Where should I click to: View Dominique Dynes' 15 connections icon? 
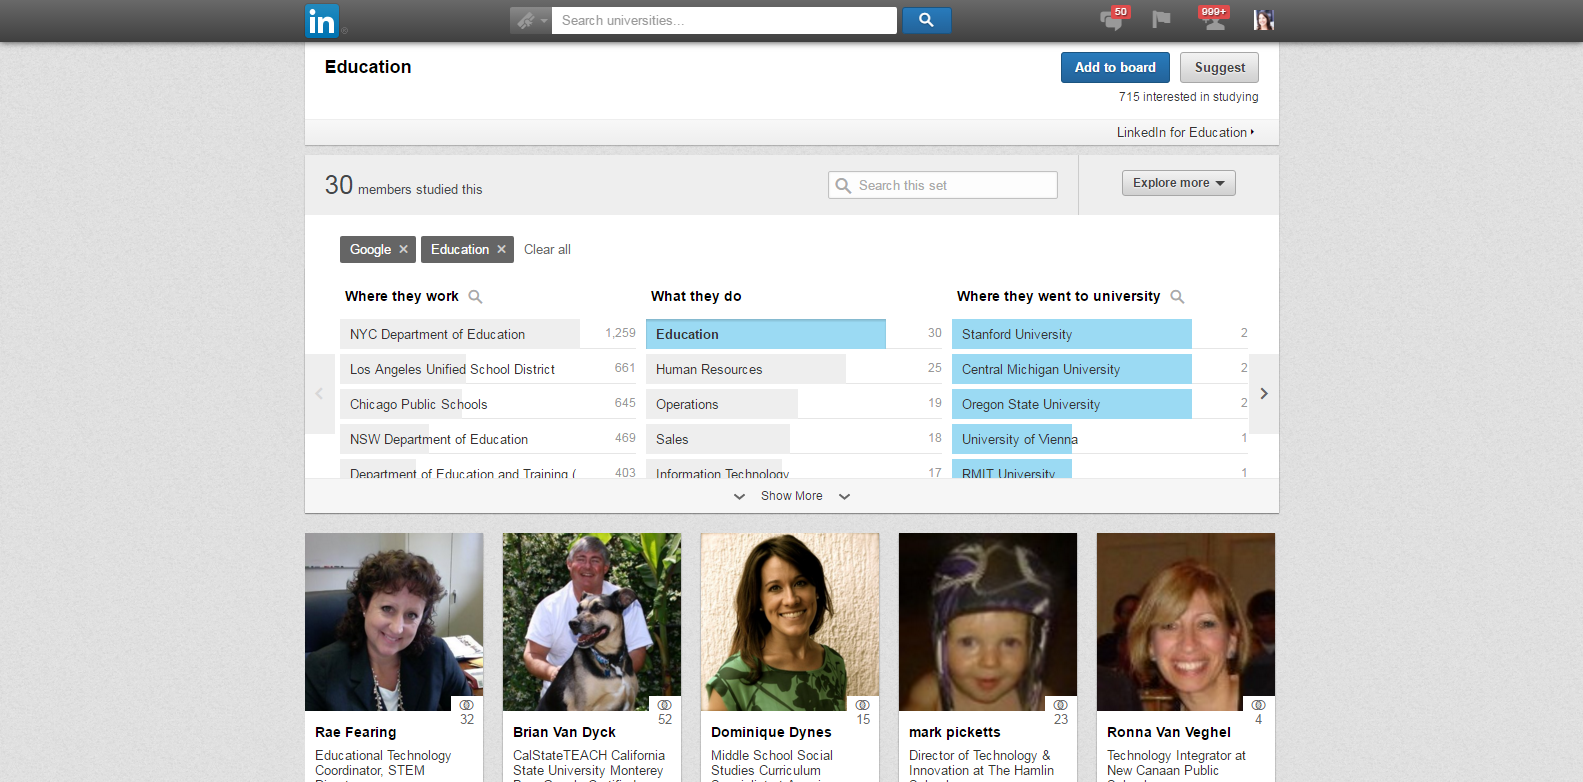[x=863, y=704]
